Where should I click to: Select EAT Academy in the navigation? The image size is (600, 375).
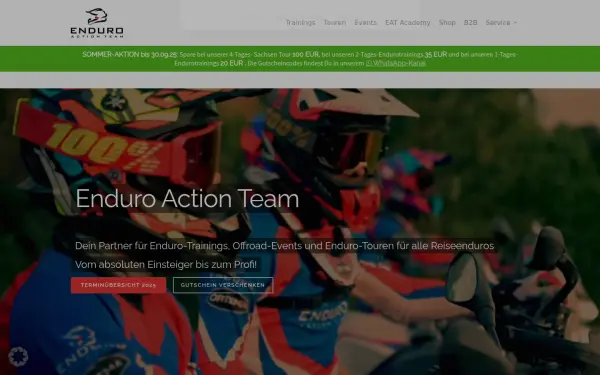[x=408, y=23]
